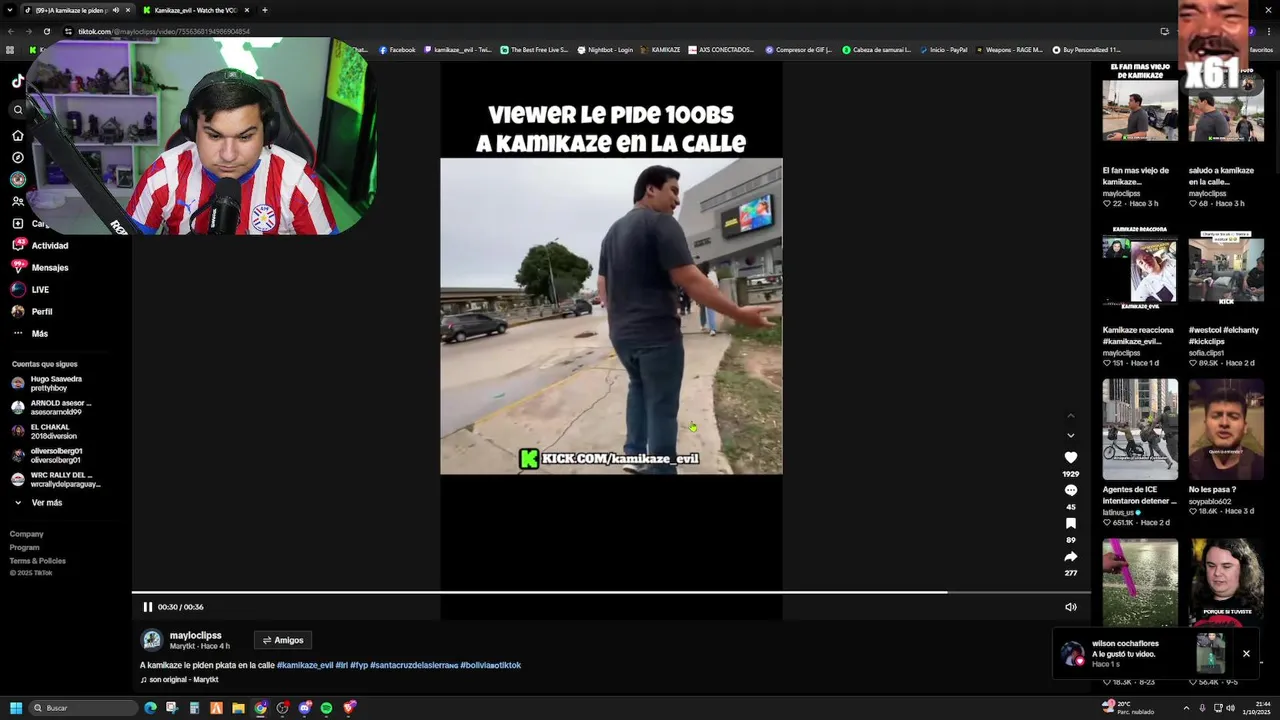The width and height of the screenshot is (1280, 720).
Task: Open Actividad notifications in sidebar
Action: coord(40,245)
